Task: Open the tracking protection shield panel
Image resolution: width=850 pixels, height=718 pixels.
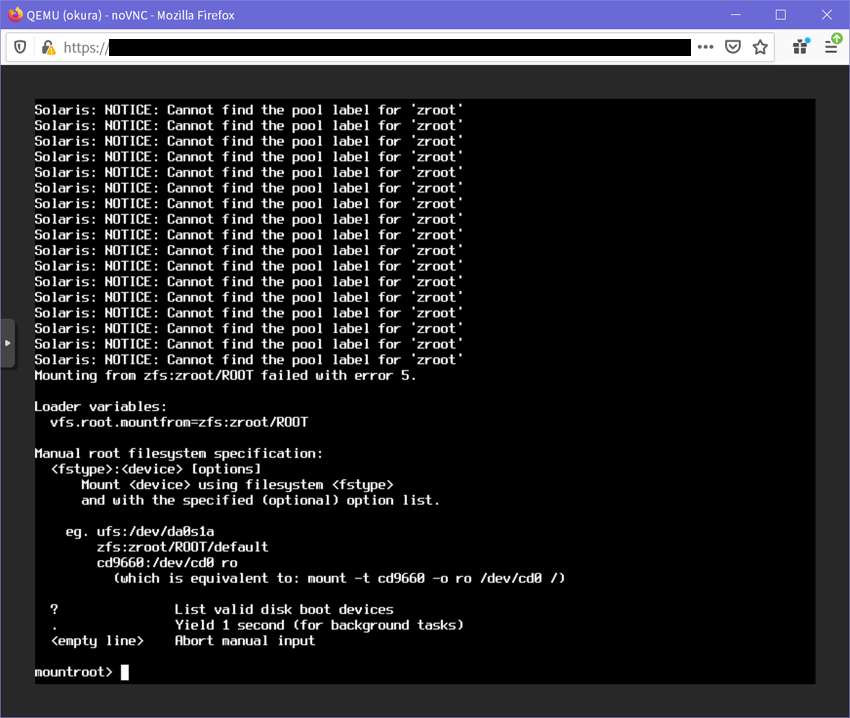Action: pos(21,47)
